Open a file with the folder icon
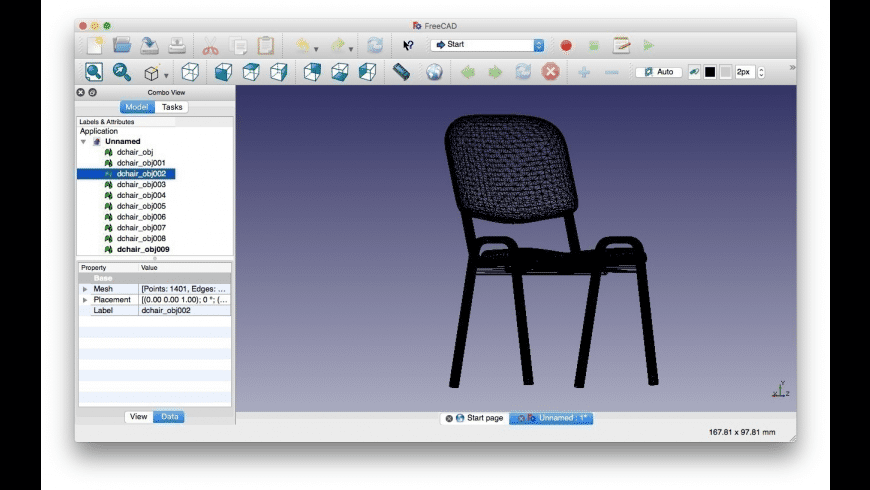Viewport: 870px width, 490px height. point(122,45)
